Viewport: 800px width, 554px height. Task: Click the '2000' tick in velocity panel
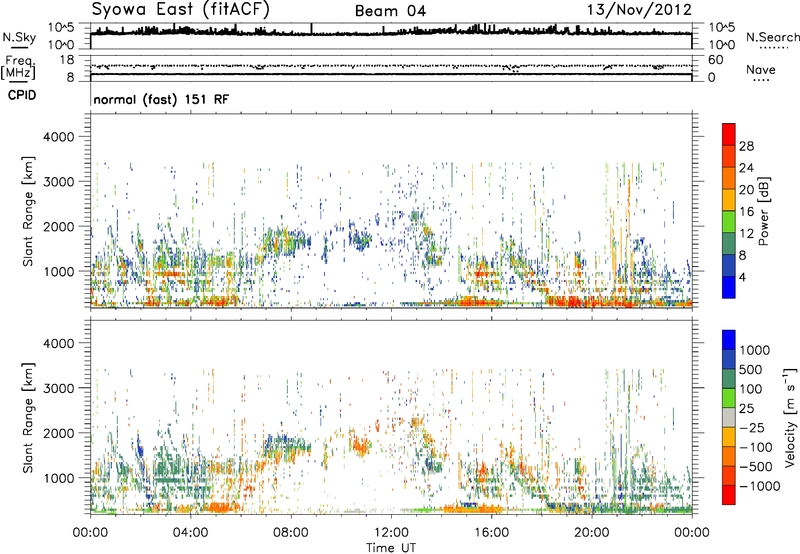[x=58, y=433]
